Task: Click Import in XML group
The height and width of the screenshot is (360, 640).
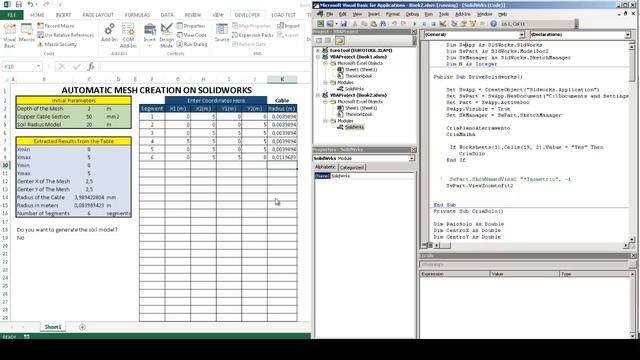Action: click(289, 26)
